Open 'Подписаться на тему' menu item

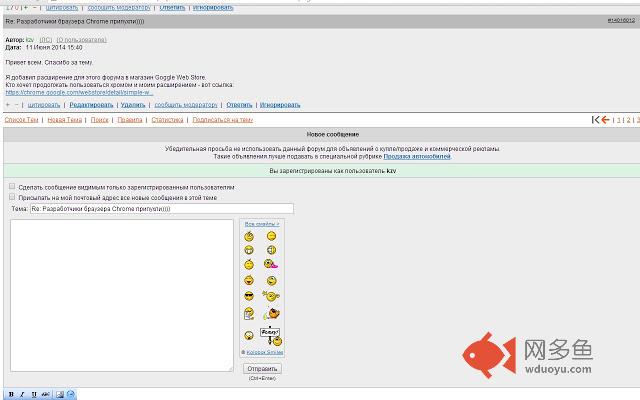[x=222, y=120]
